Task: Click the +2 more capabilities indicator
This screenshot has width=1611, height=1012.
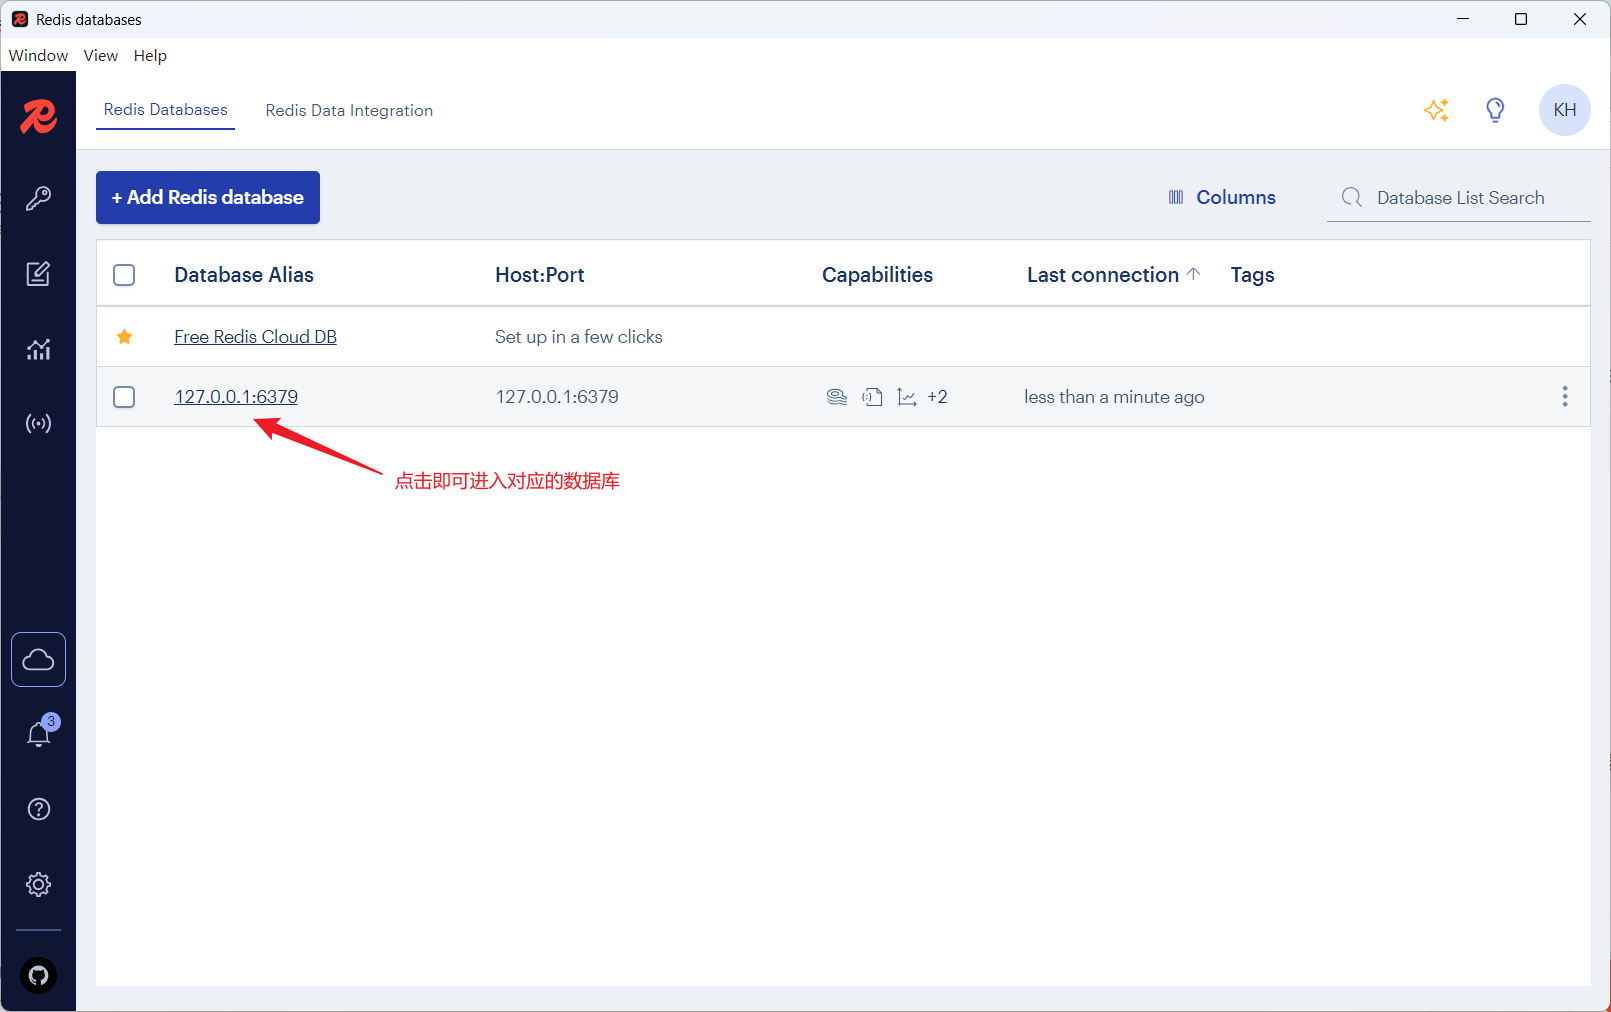Action: 937,397
